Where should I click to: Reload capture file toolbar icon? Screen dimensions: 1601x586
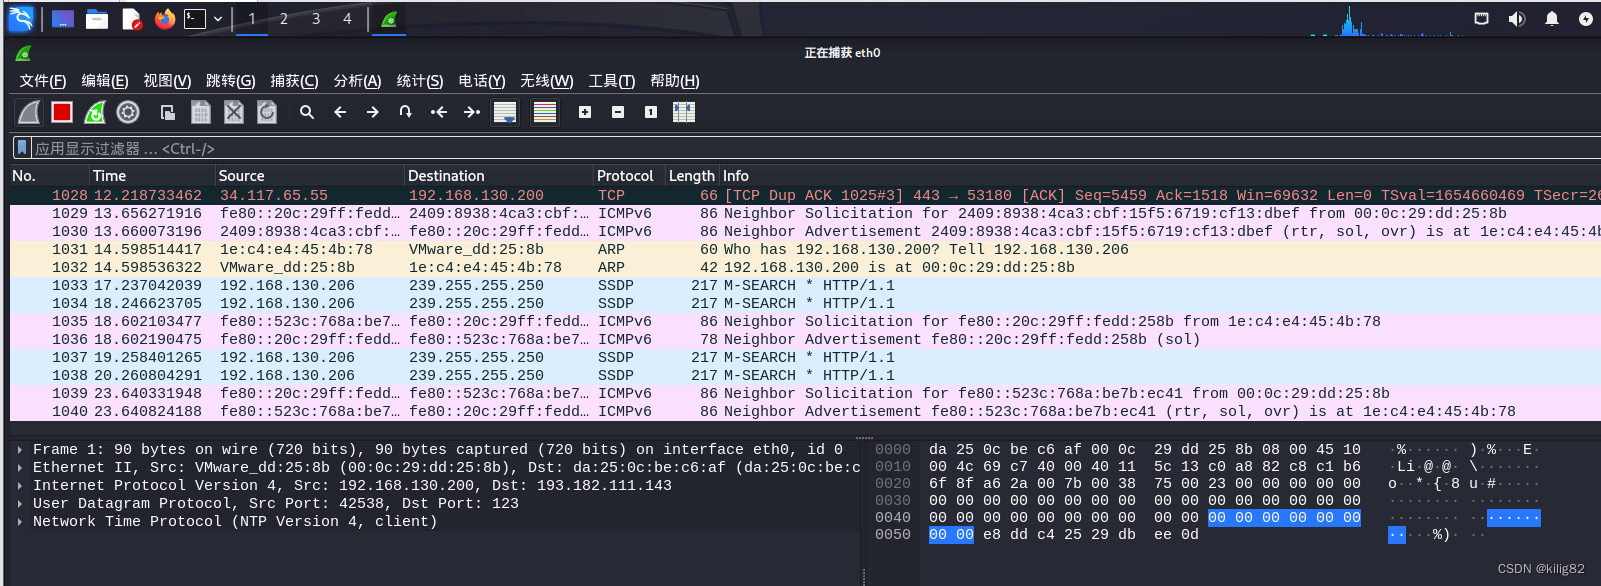[267, 112]
